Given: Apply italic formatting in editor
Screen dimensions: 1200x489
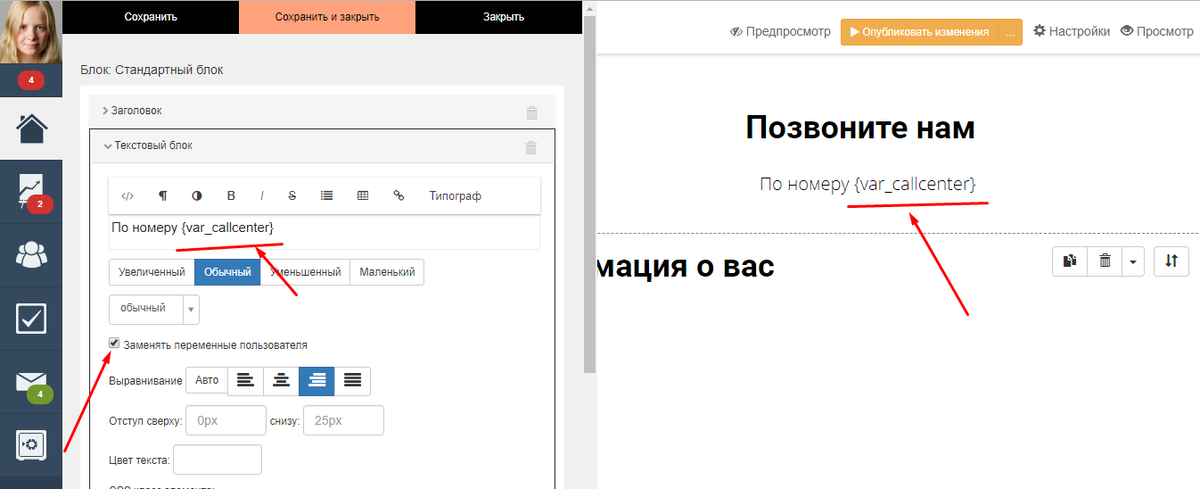Looking at the screenshot, I should pyautogui.click(x=262, y=196).
